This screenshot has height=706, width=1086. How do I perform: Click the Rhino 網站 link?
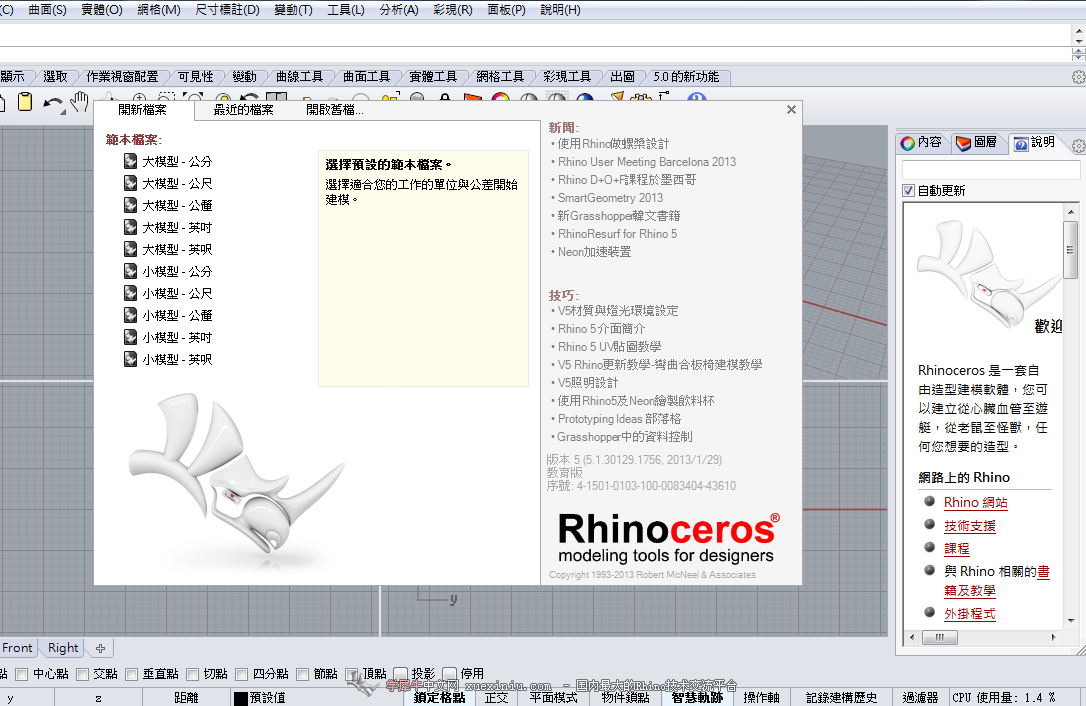[x=975, y=502]
